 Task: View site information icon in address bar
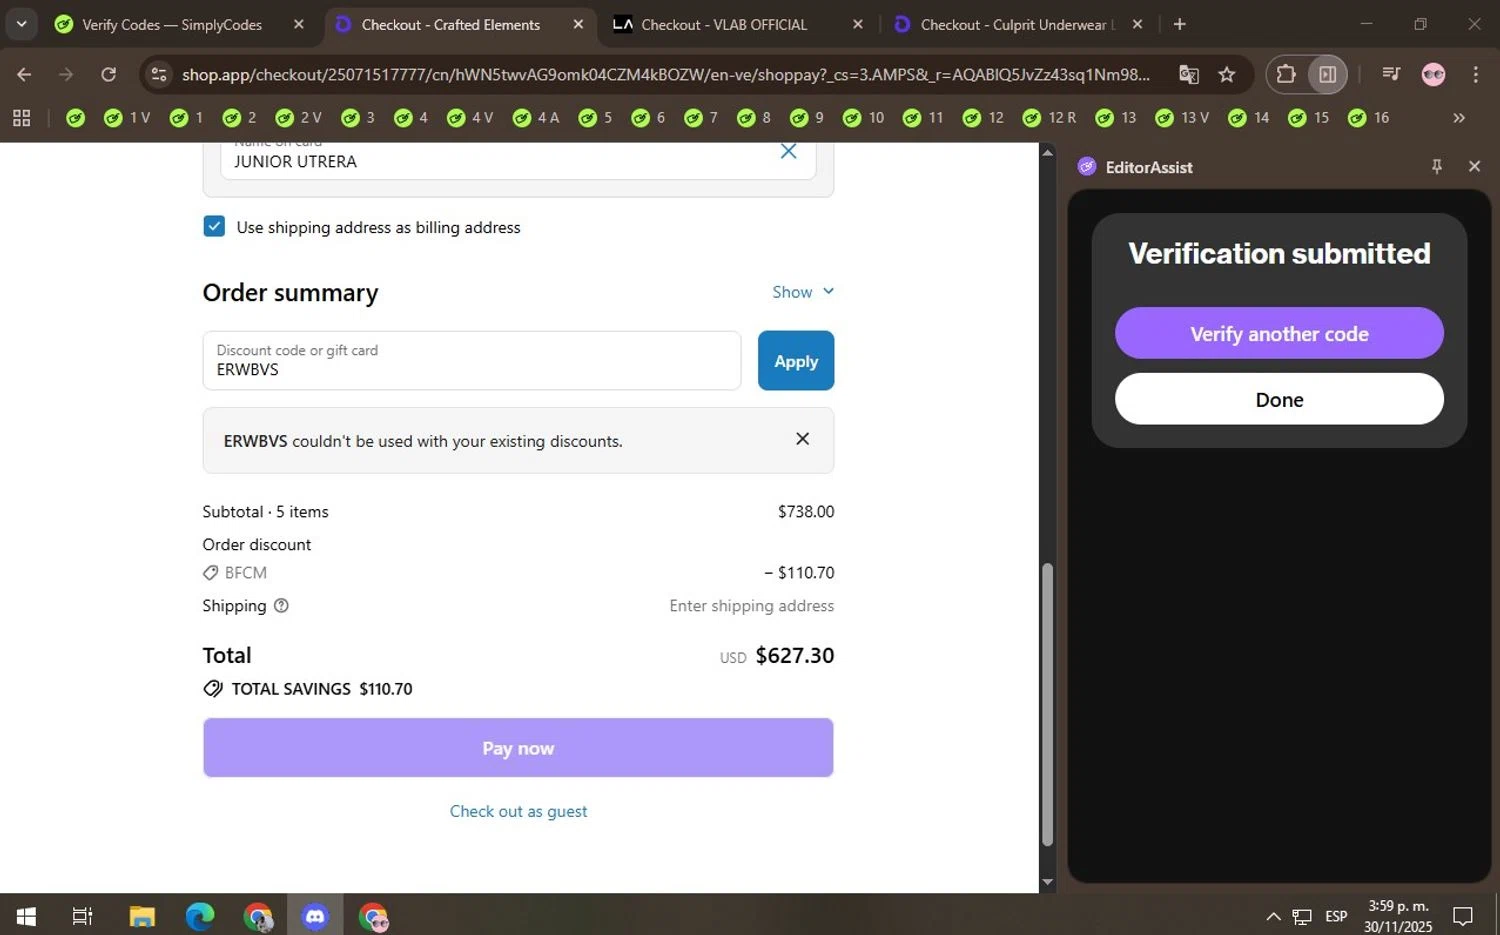tap(158, 74)
